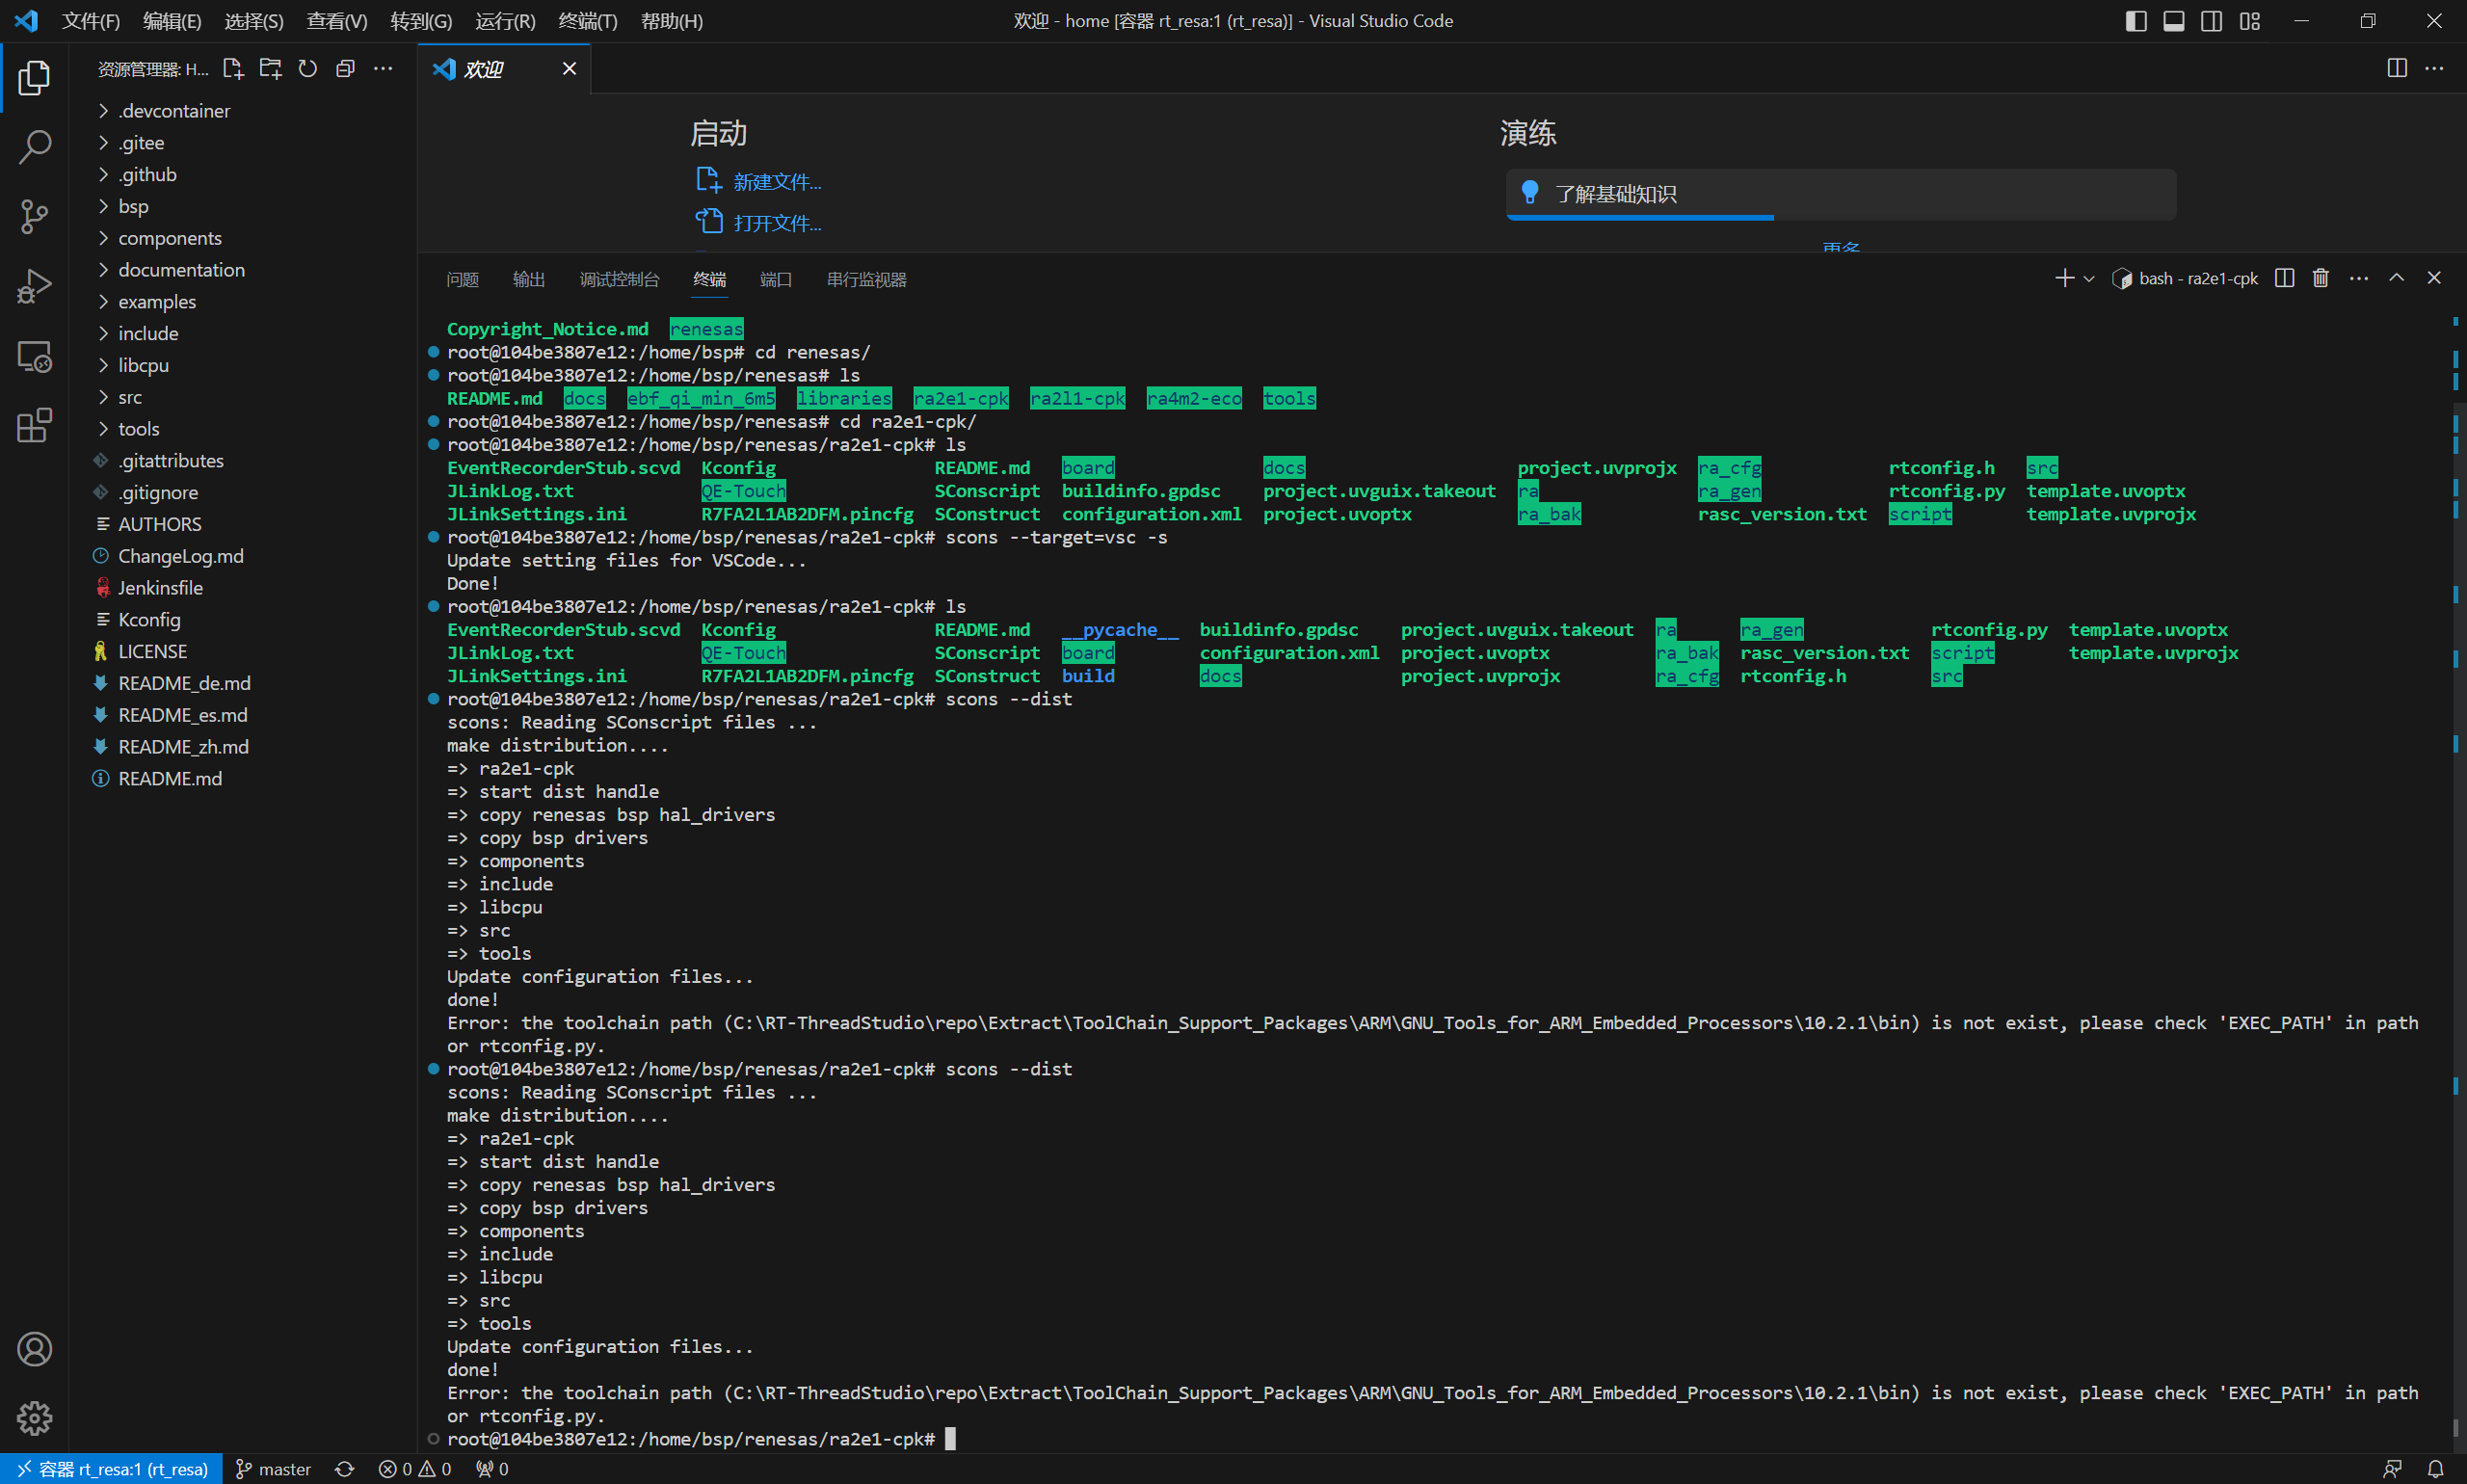This screenshot has height=1484, width=2467.
Task: Open the Accounts menu icon
Action: pyautogui.click(x=34, y=1349)
